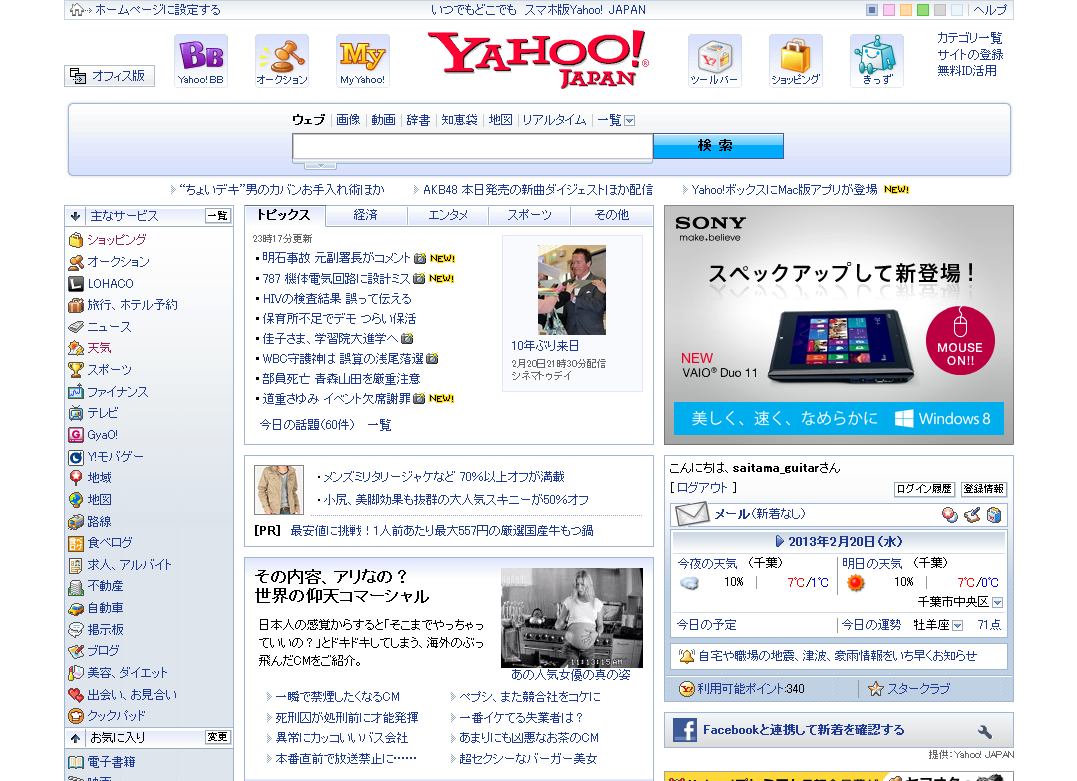Click the Facebook settings wrench icon
The height and width of the screenshot is (781, 1077).
pyautogui.click(x=984, y=731)
